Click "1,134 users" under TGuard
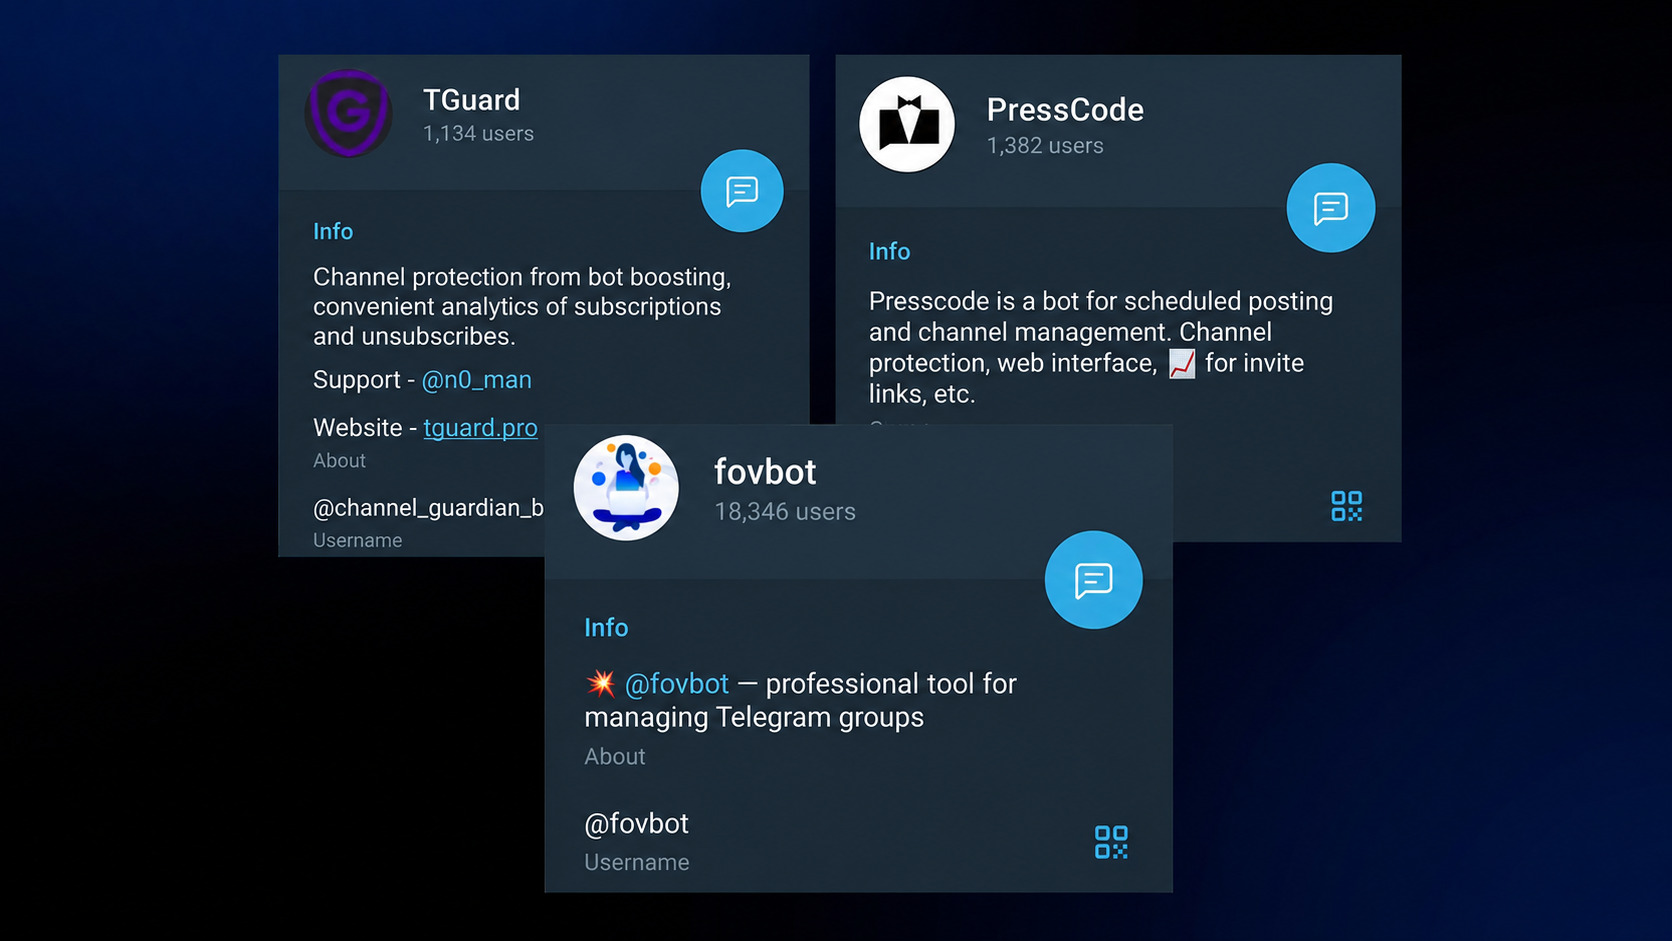 click(x=478, y=134)
